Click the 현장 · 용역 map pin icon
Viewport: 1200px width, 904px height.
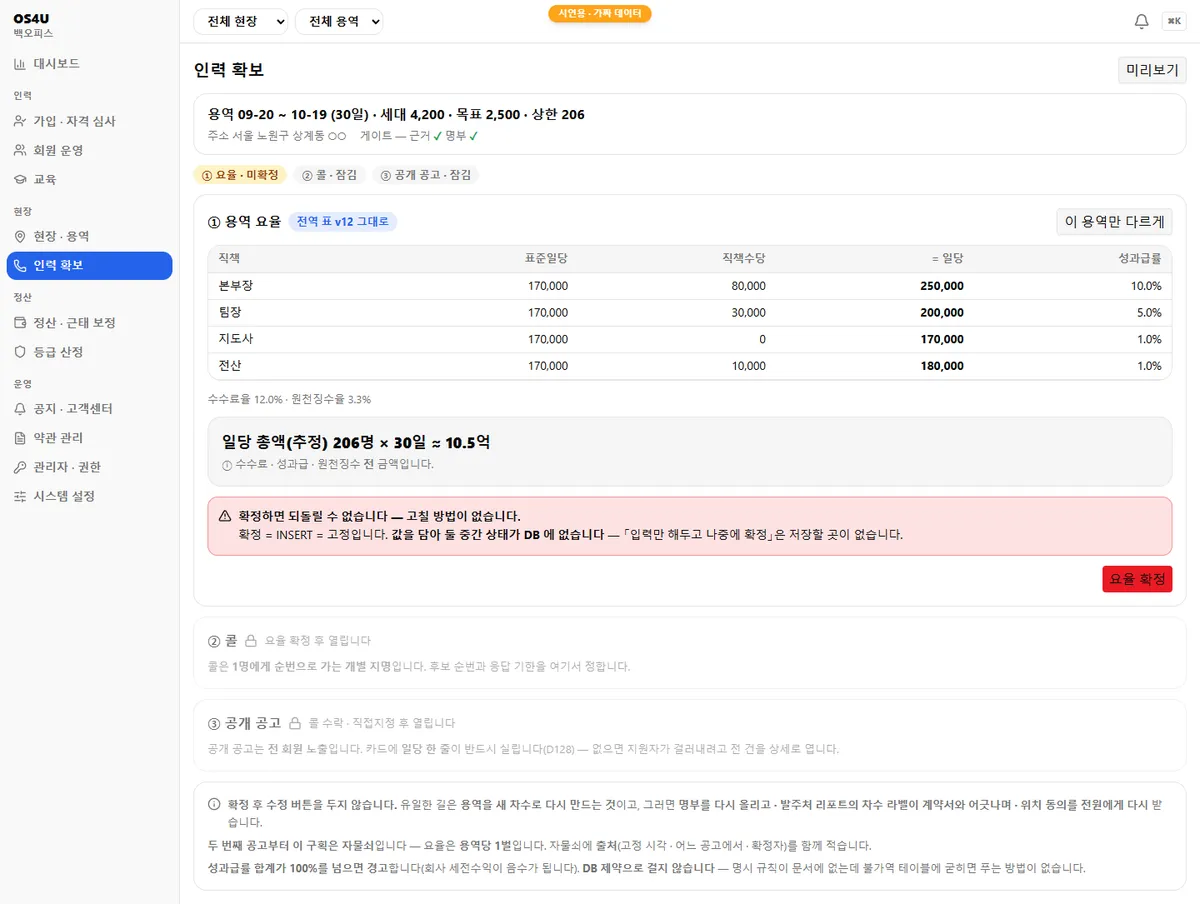click(x=20, y=236)
